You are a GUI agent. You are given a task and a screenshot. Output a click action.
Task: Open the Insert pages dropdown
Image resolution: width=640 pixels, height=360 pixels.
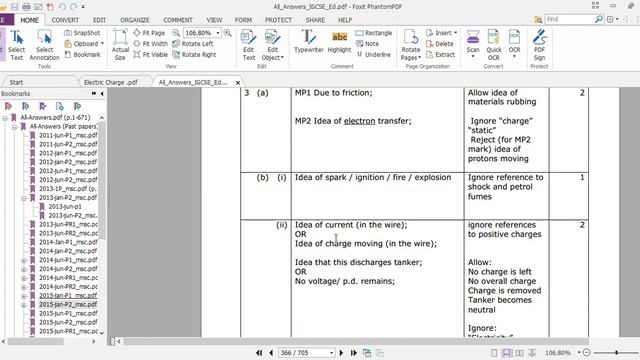pos(441,33)
